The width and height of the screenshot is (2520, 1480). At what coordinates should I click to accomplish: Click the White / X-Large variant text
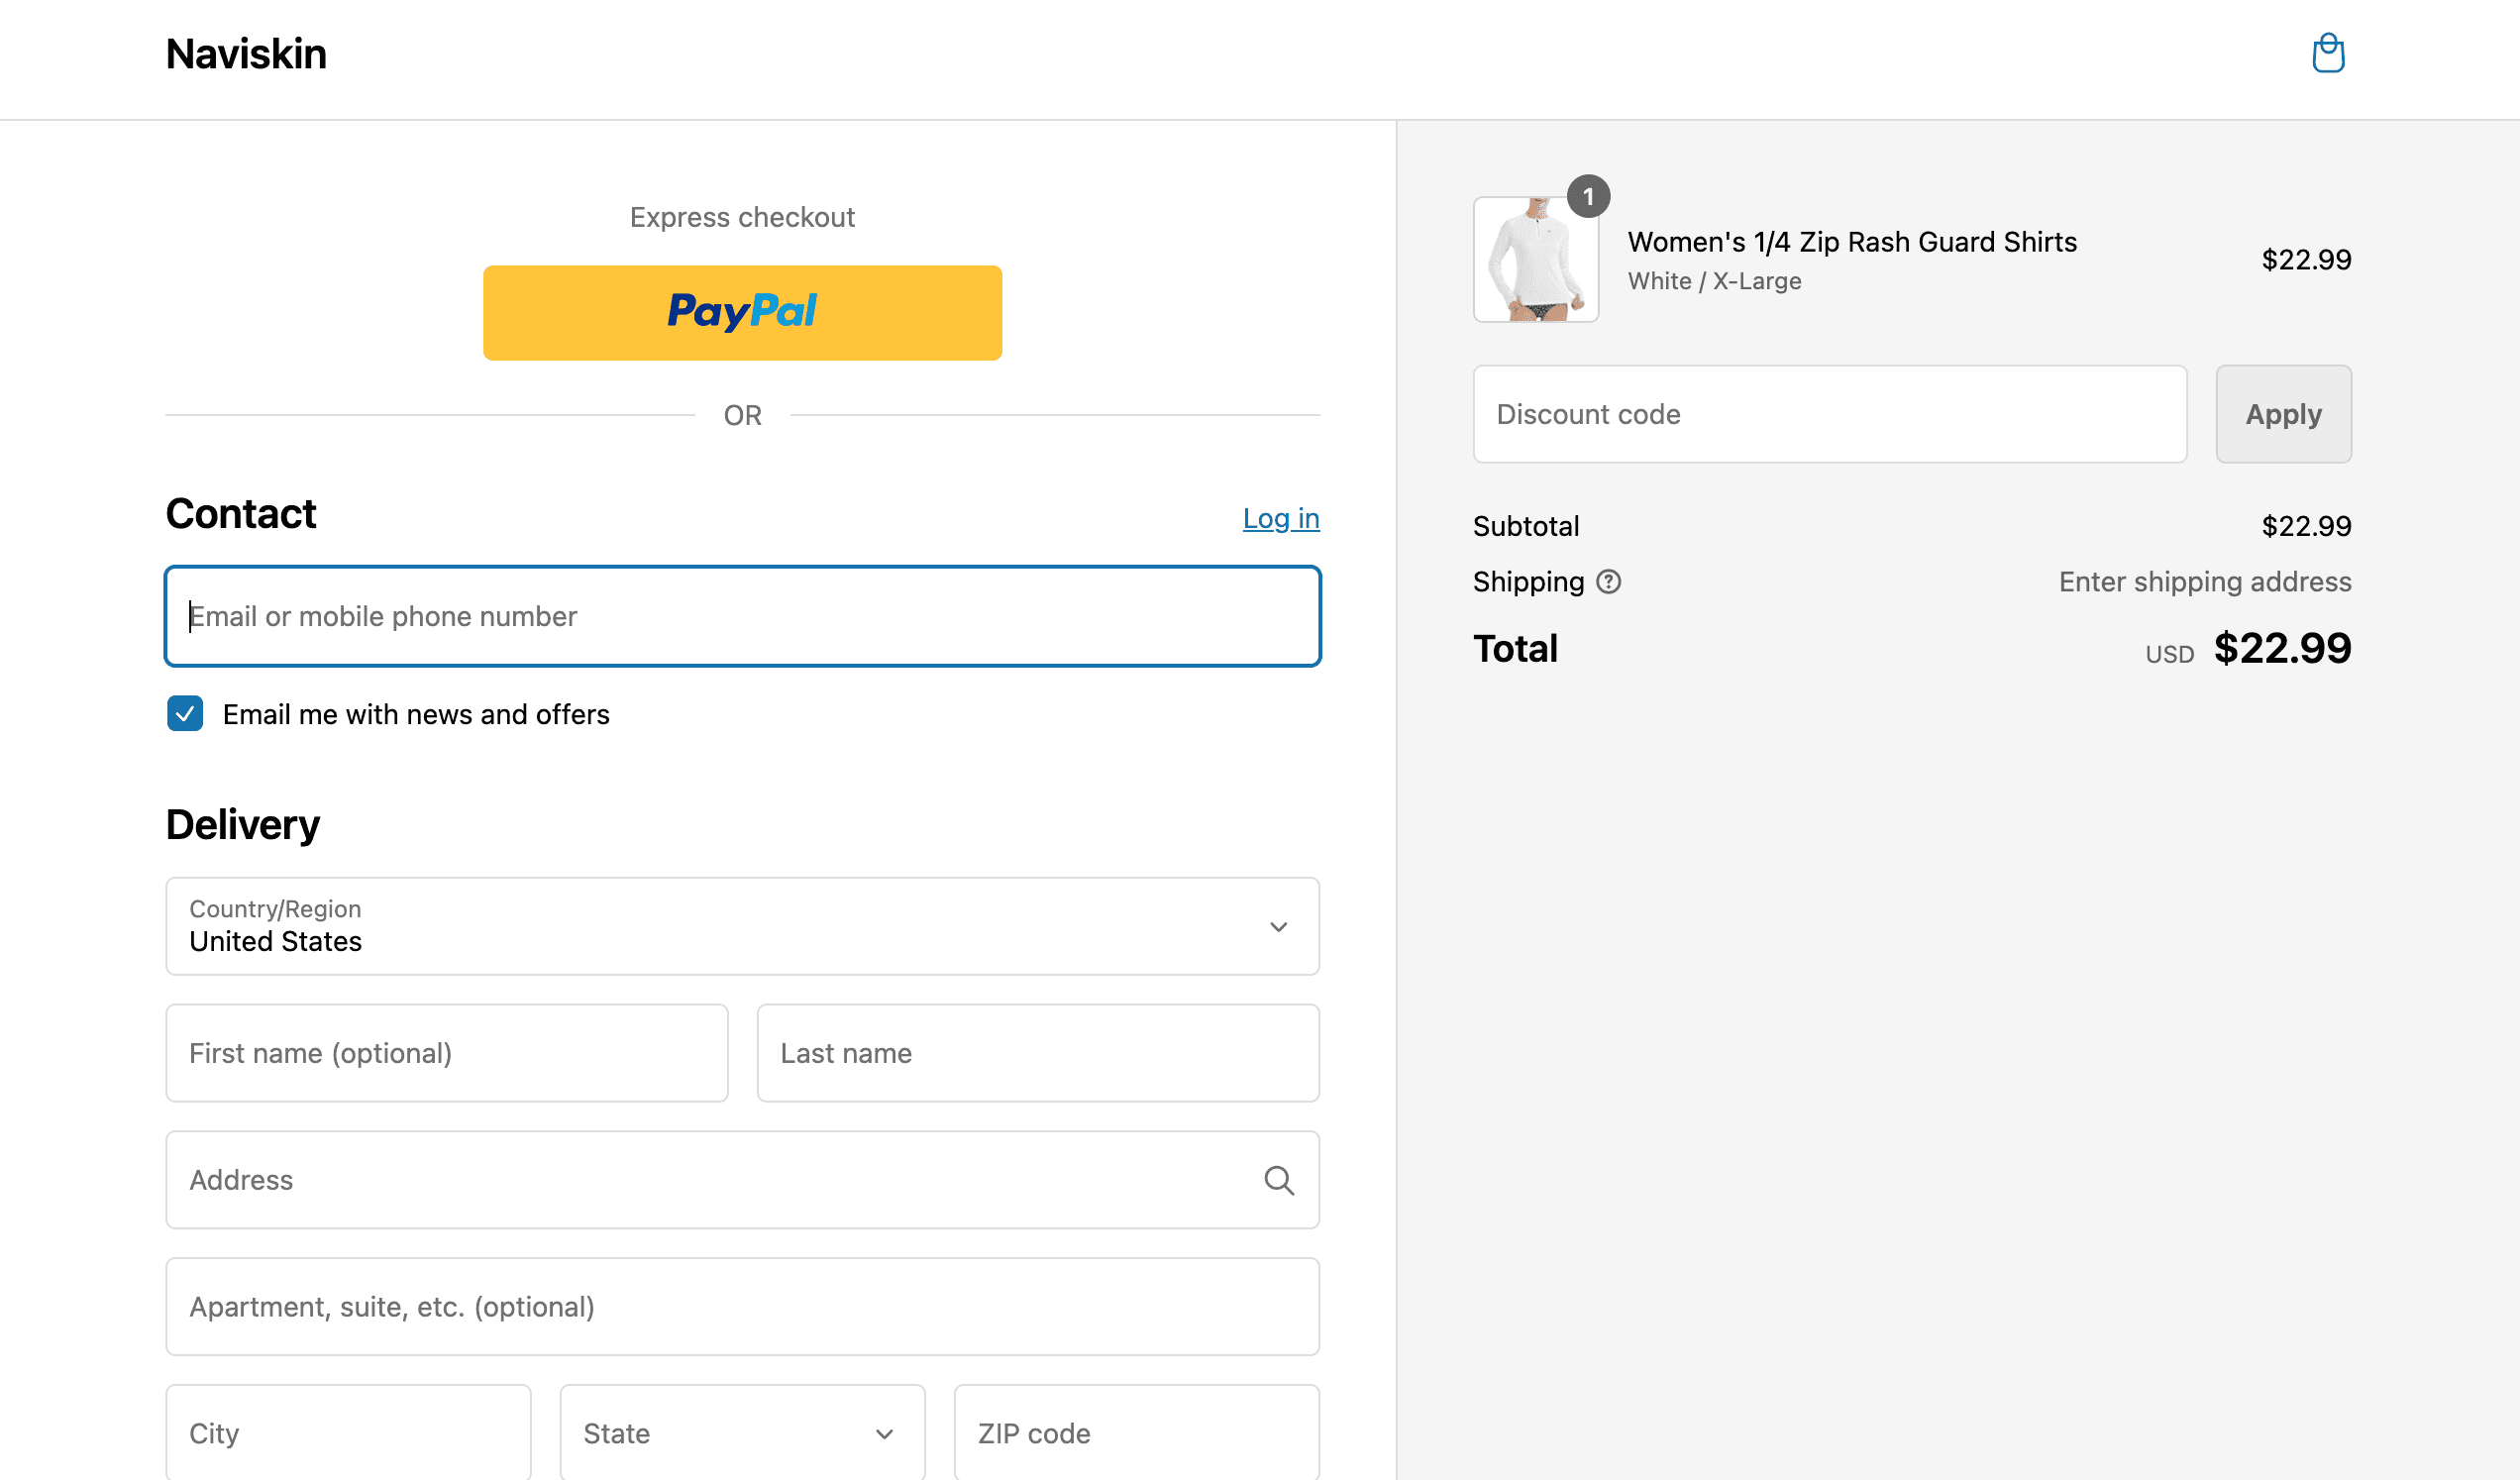(x=1714, y=281)
